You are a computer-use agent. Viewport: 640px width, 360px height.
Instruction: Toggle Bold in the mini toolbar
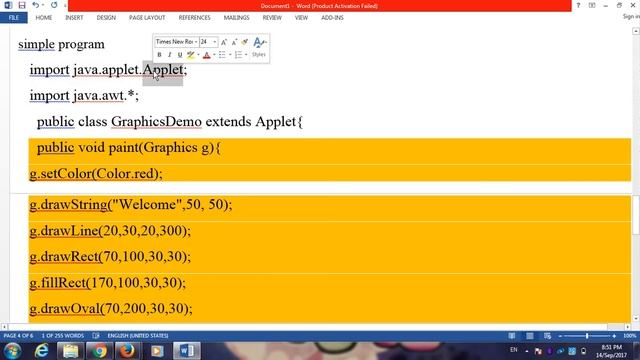(x=159, y=55)
